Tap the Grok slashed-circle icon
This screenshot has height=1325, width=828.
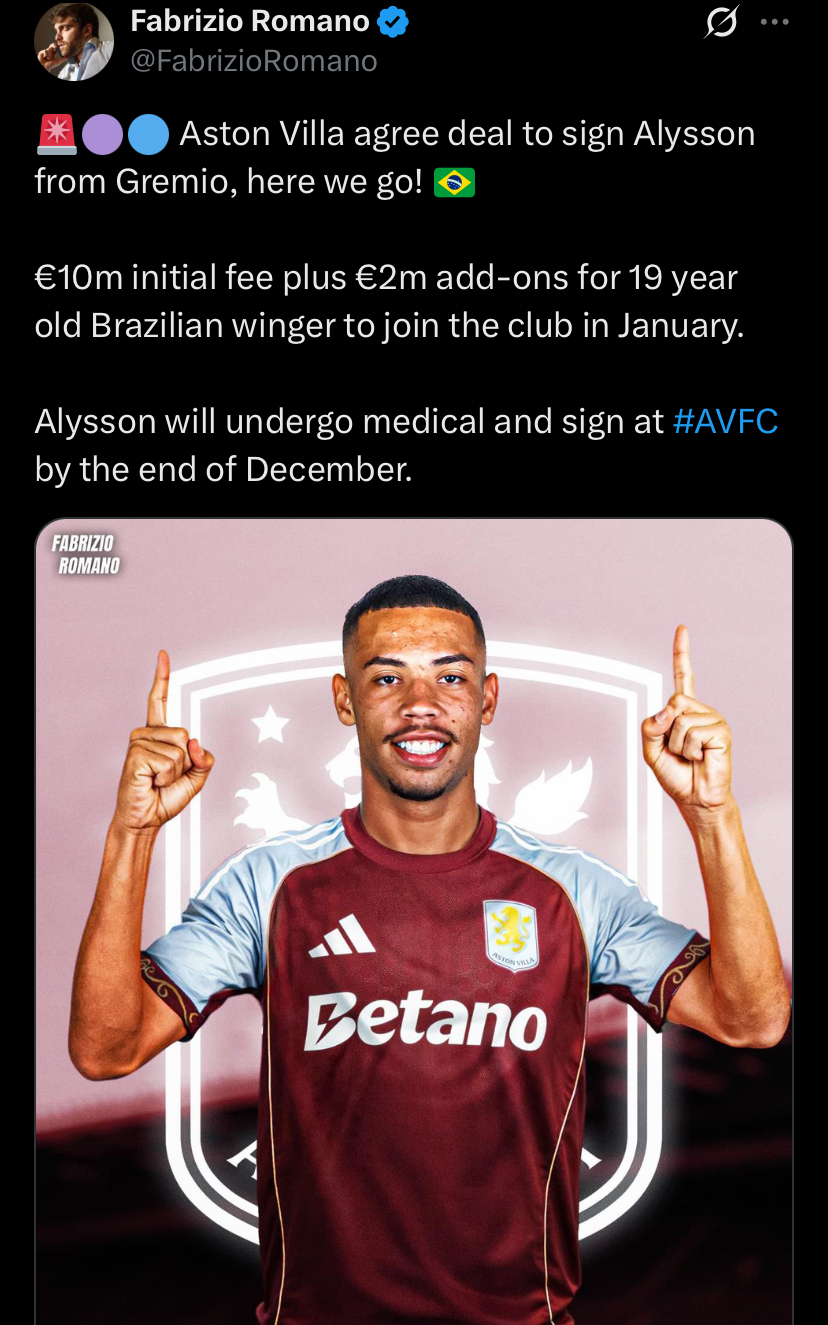tap(722, 22)
